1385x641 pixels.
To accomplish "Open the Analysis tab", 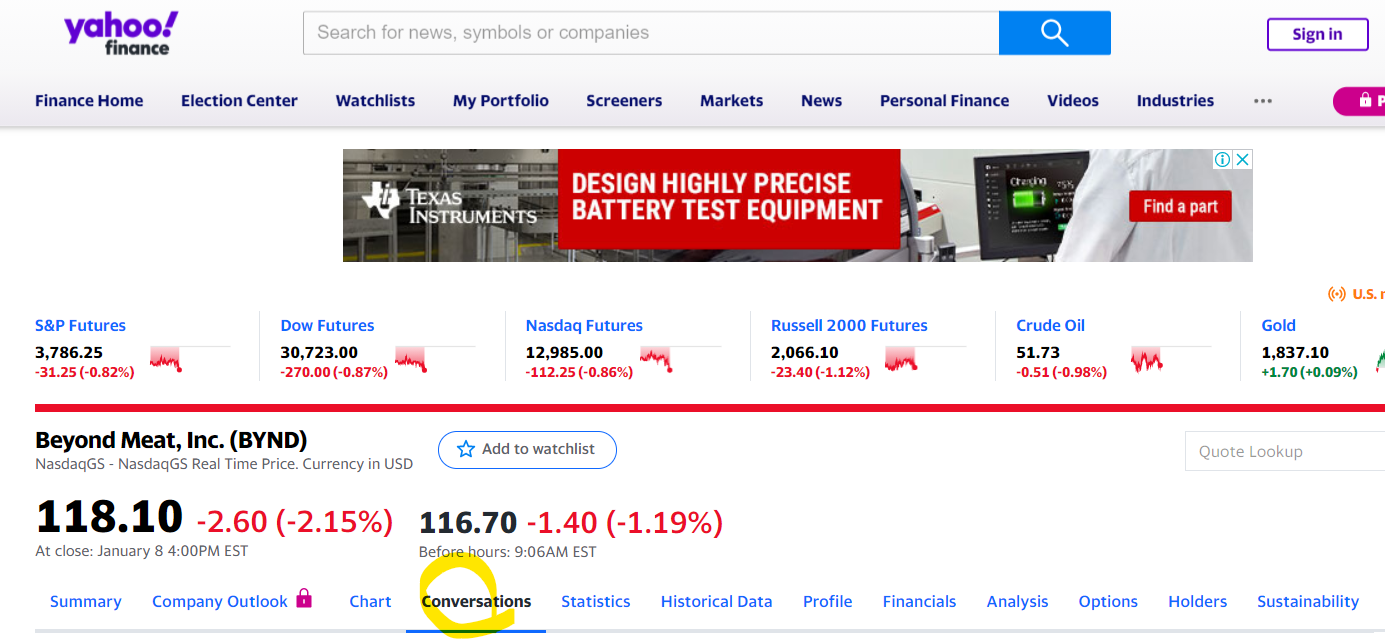I will pyautogui.click(x=1018, y=601).
